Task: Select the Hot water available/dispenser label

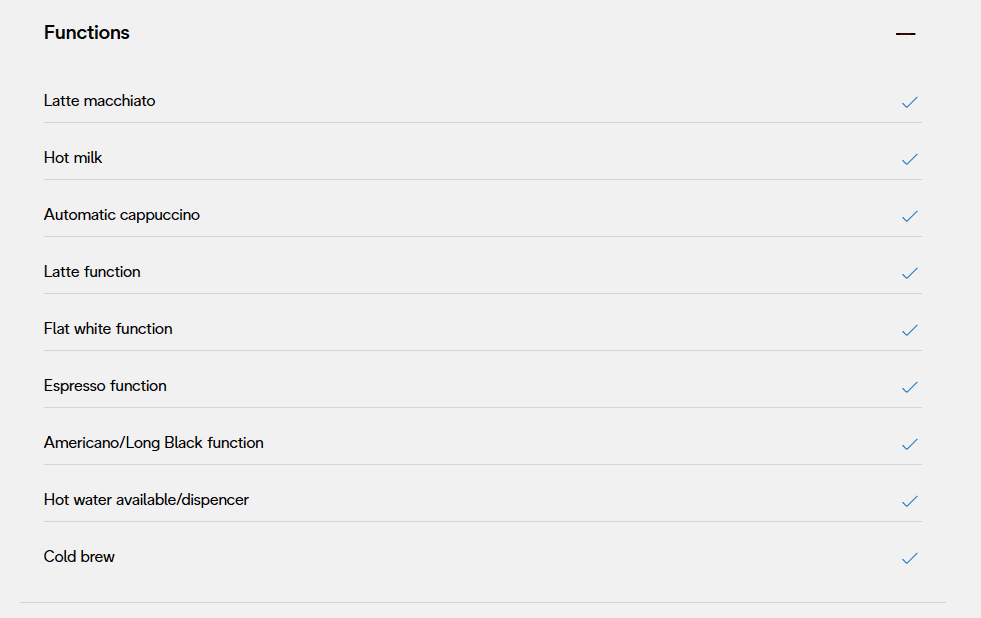Action: pyautogui.click(x=146, y=500)
